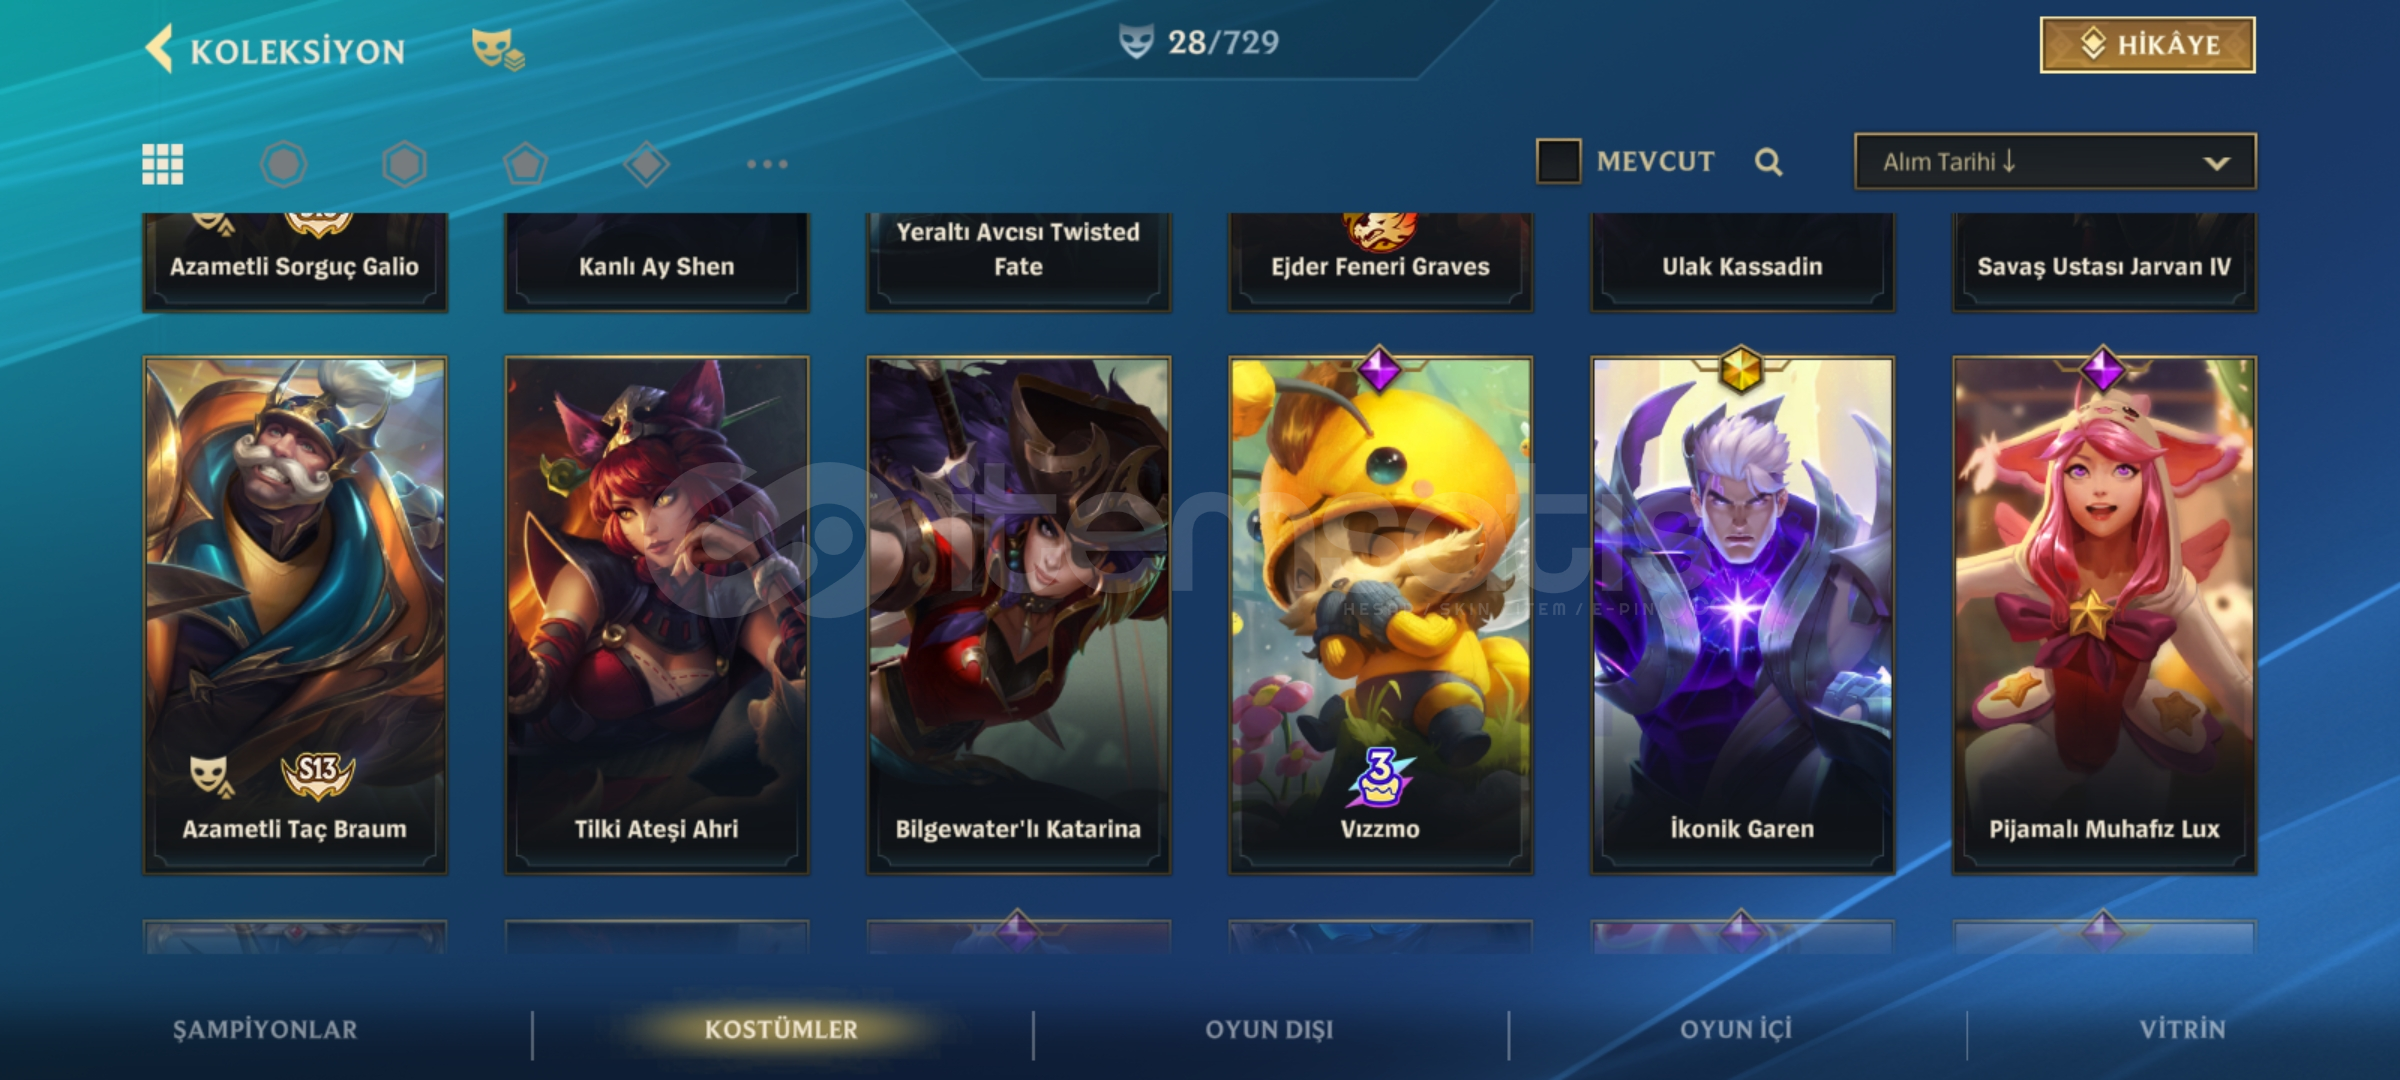Open skin search with magnifier icon

pyautogui.click(x=1768, y=162)
